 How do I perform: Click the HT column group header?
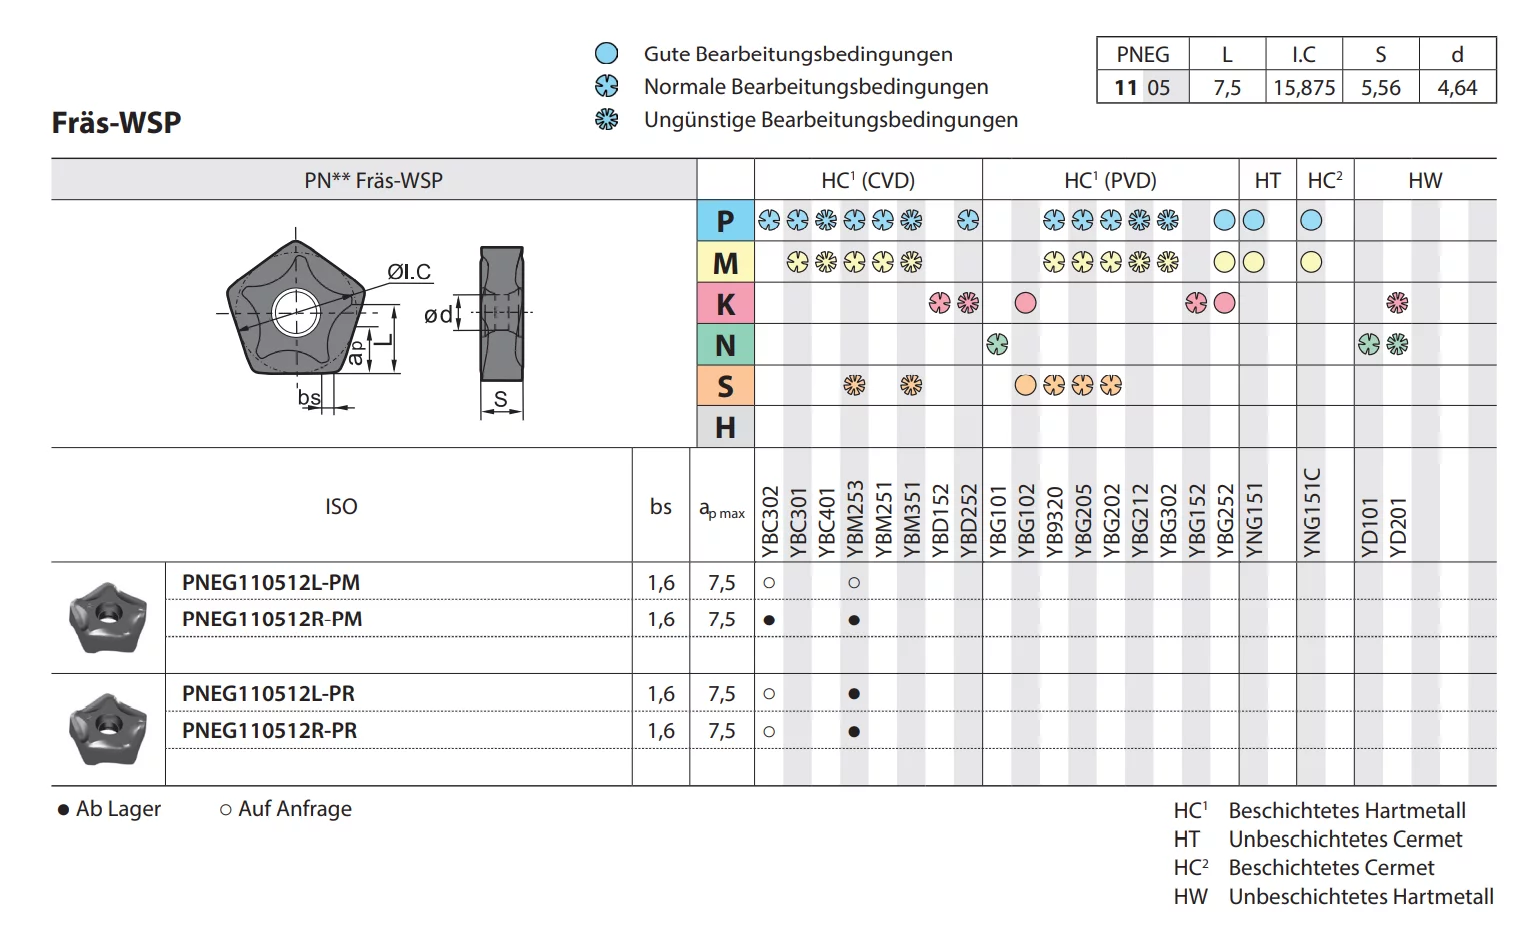click(1268, 180)
